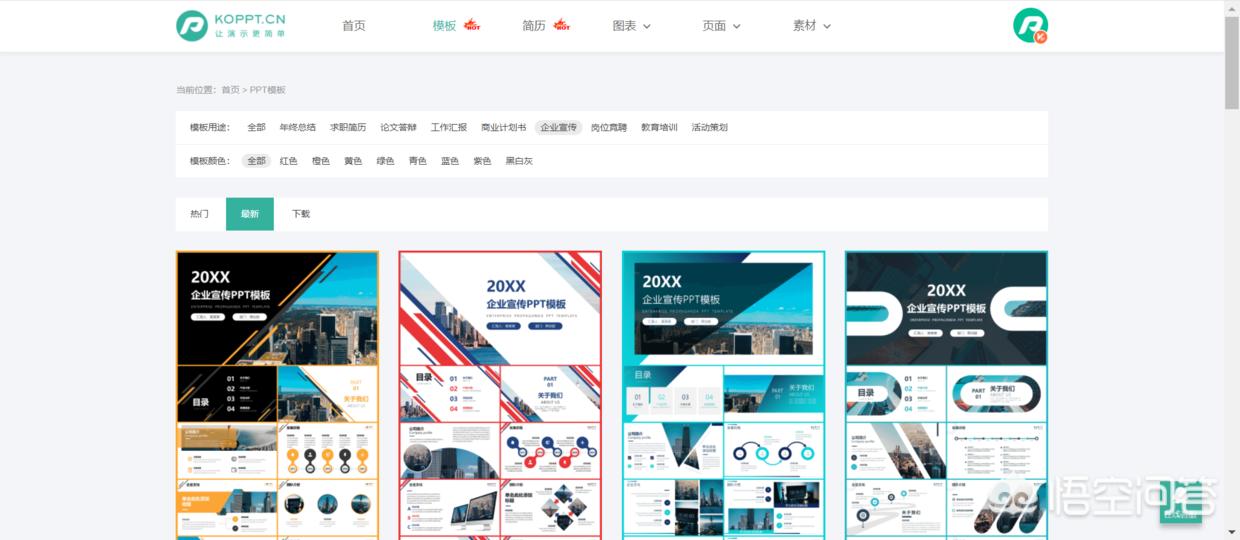Open the red and blue striped template thumbnail

pyautogui.click(x=500, y=395)
